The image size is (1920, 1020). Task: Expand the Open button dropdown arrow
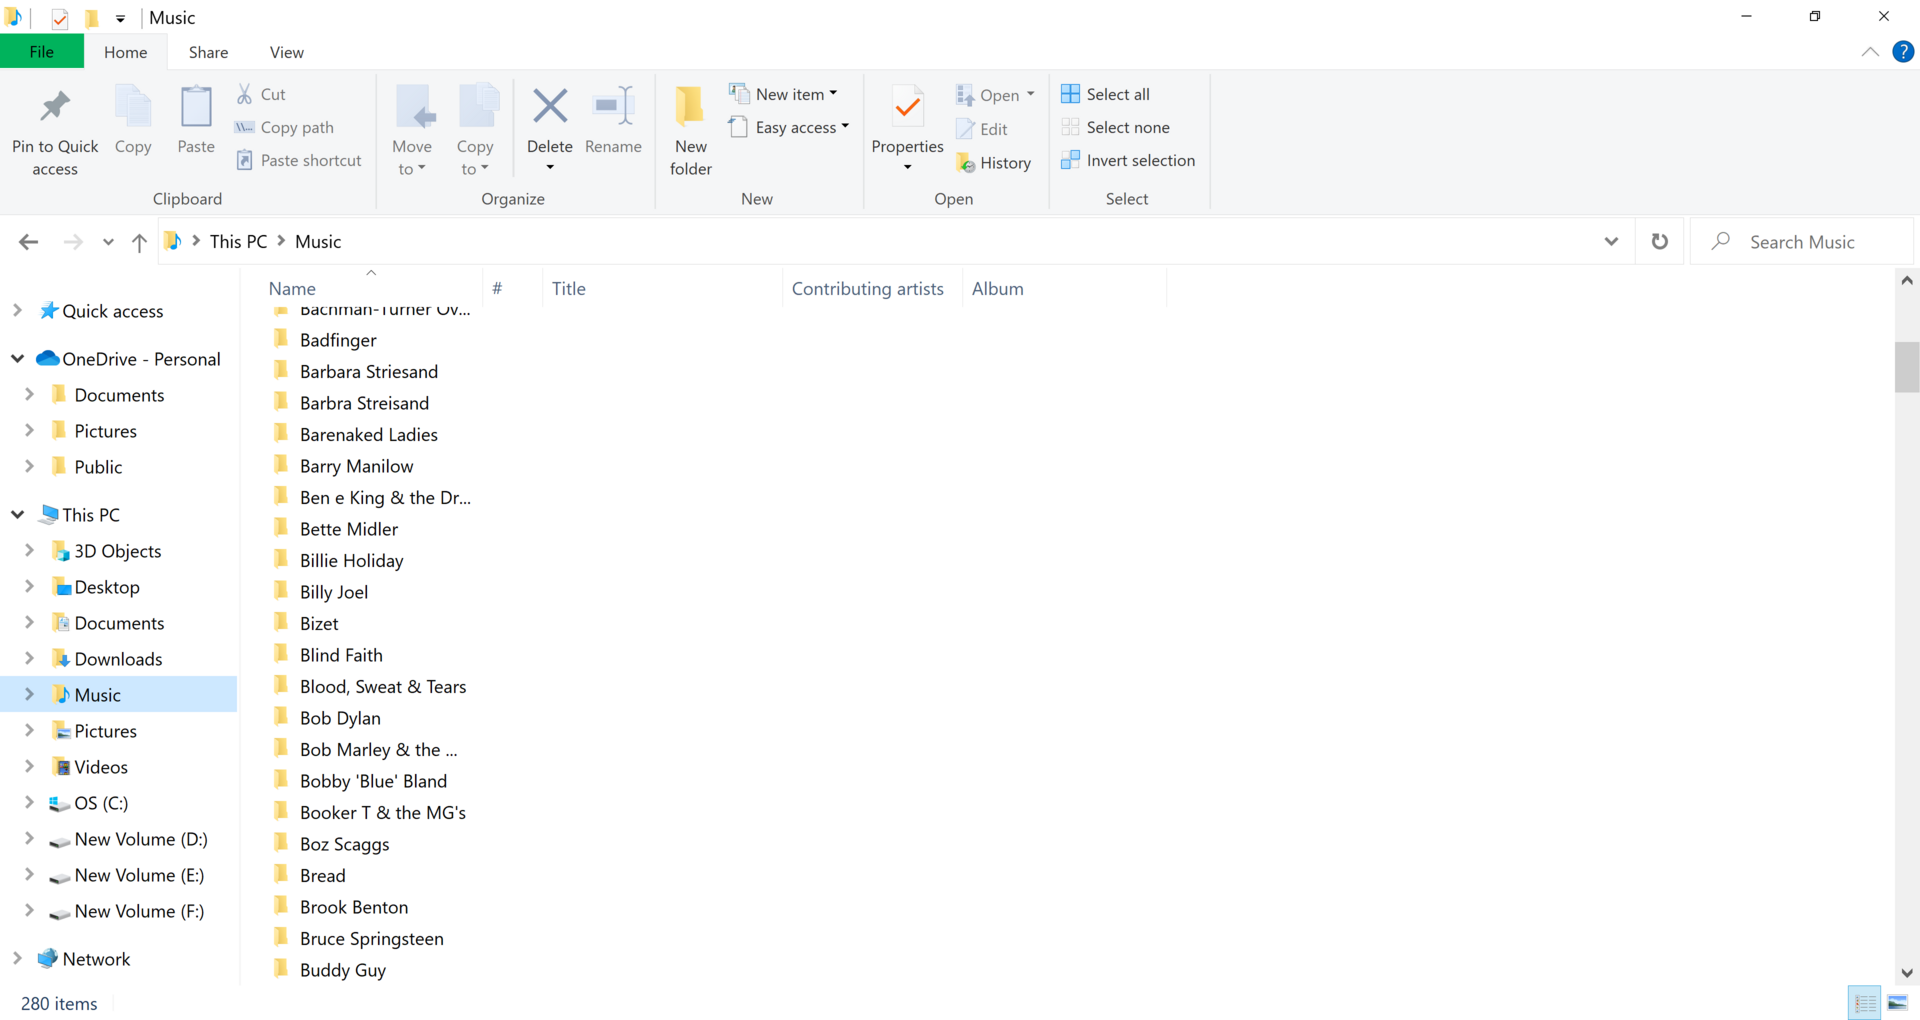1031,94
